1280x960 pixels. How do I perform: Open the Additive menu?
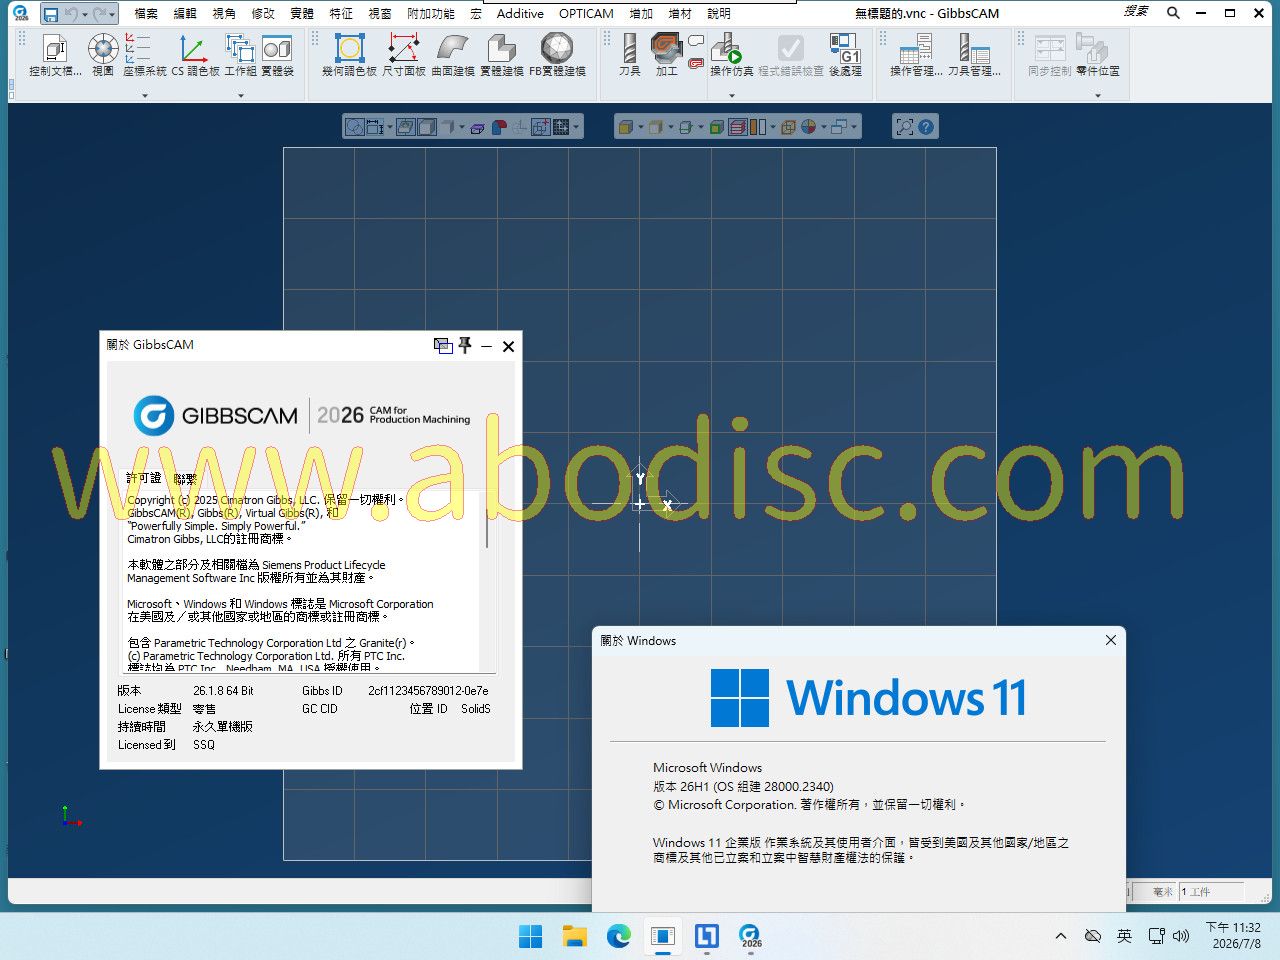click(520, 14)
